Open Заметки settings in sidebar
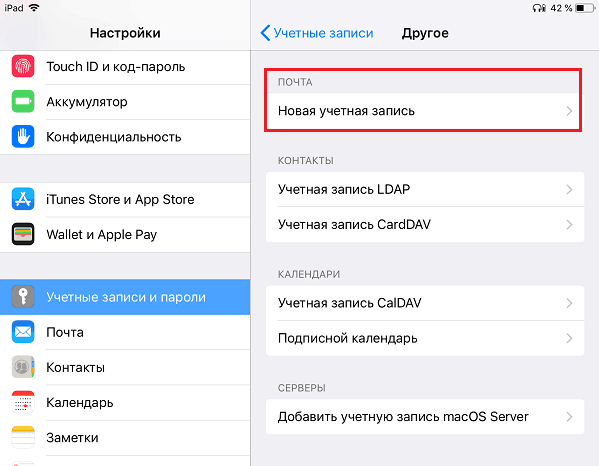The width and height of the screenshot is (599, 466). click(125, 438)
